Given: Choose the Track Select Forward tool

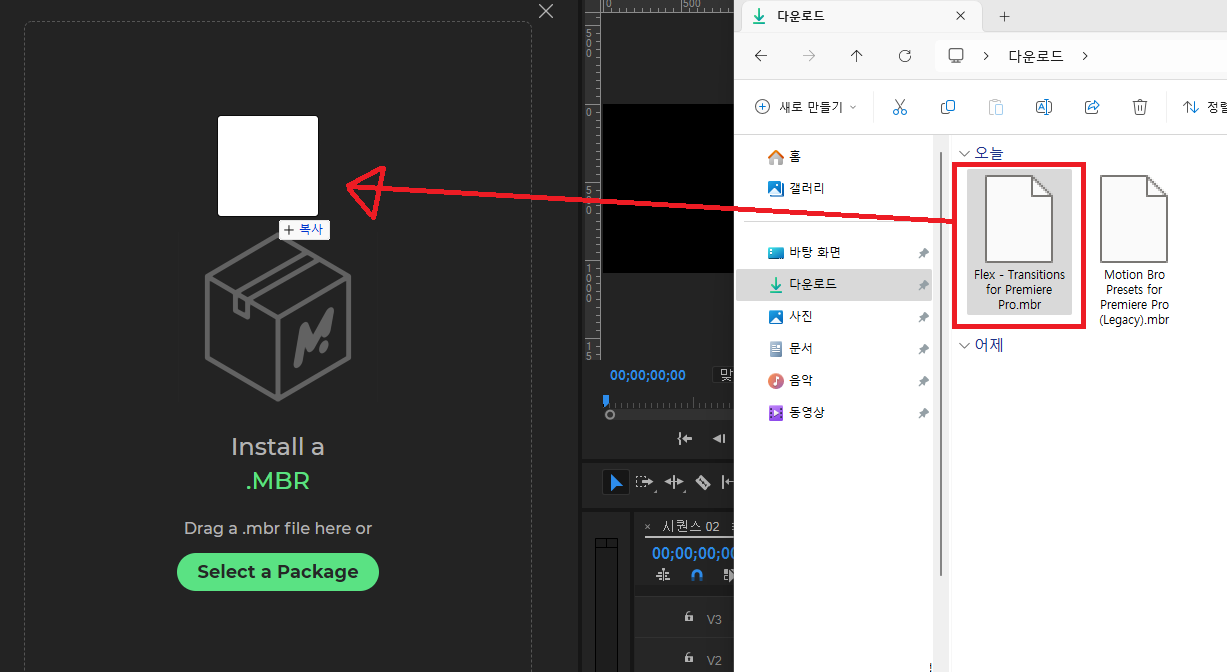Looking at the screenshot, I should point(645,482).
